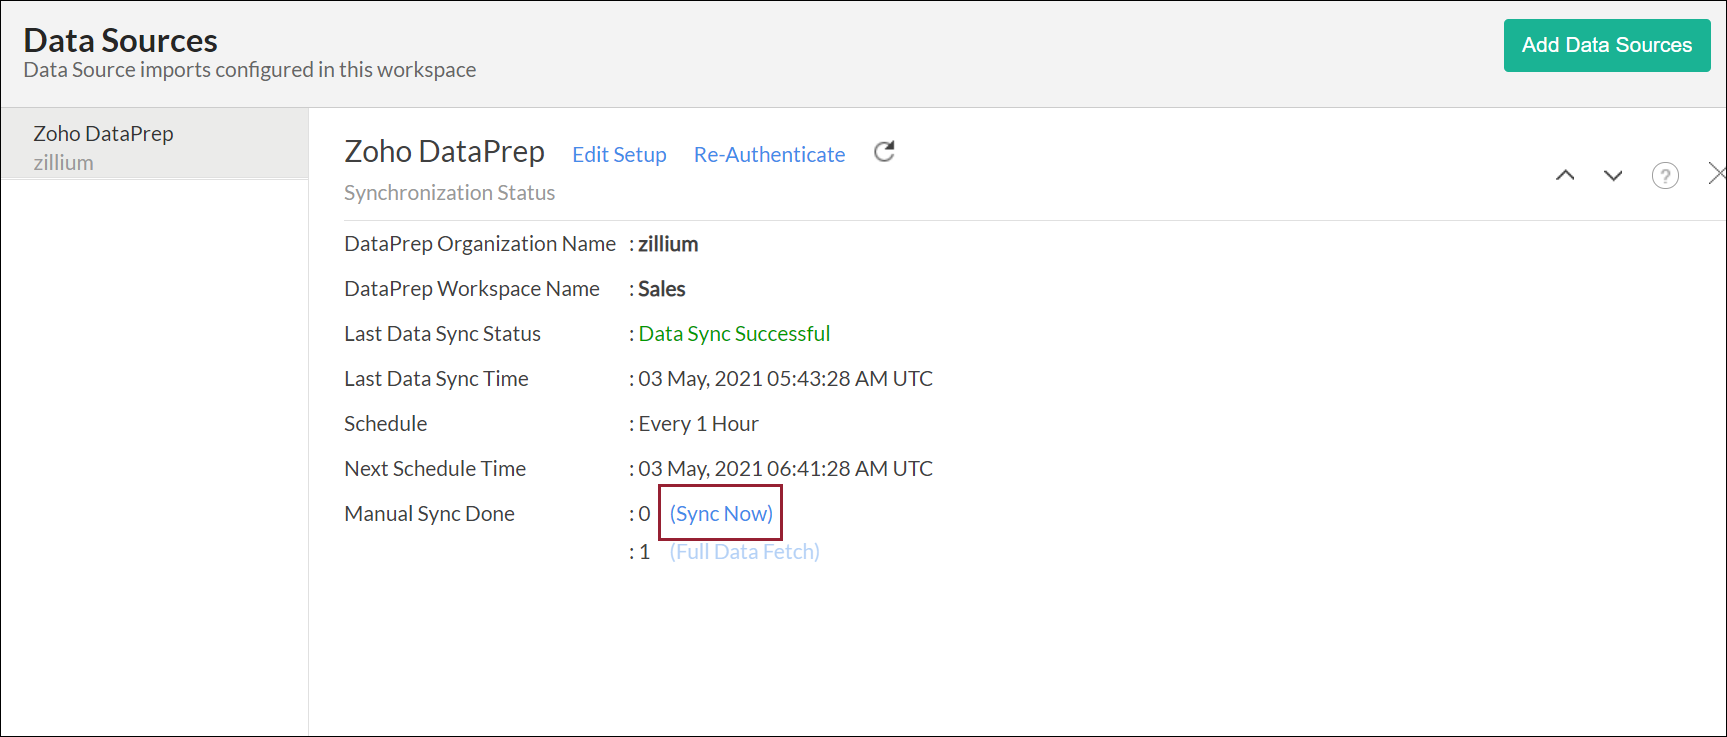Click the Every 1 Hour schedule value
Viewport: 1727px width, 737px height.
[x=698, y=424]
